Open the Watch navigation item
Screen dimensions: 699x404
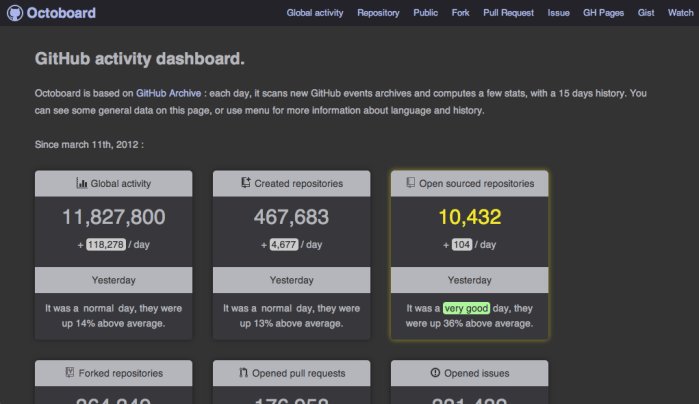(x=680, y=13)
